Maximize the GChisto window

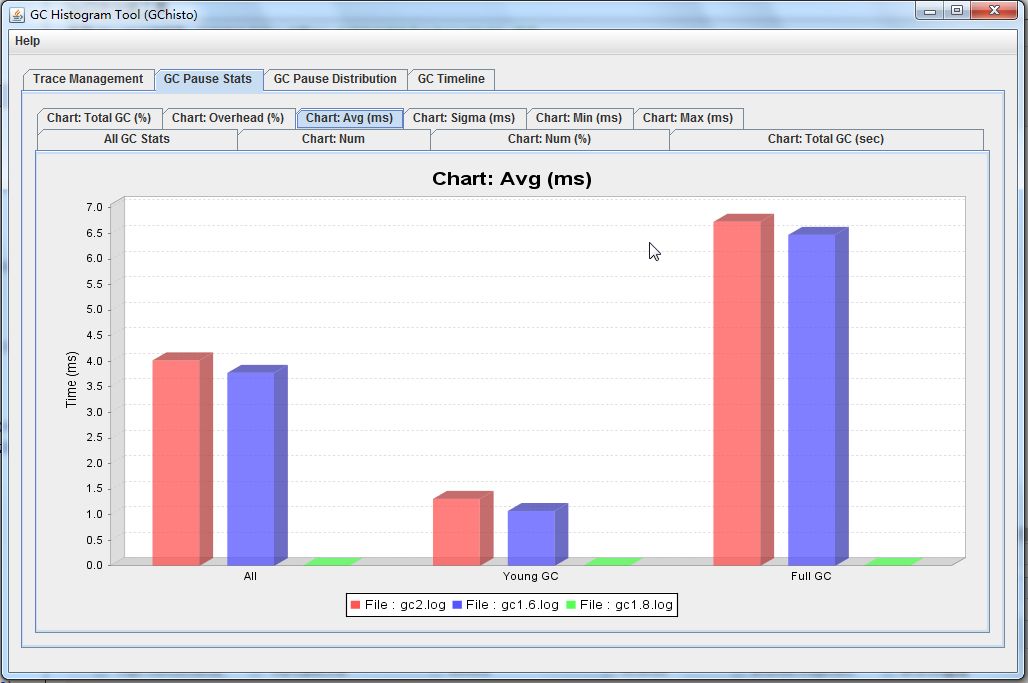[957, 11]
